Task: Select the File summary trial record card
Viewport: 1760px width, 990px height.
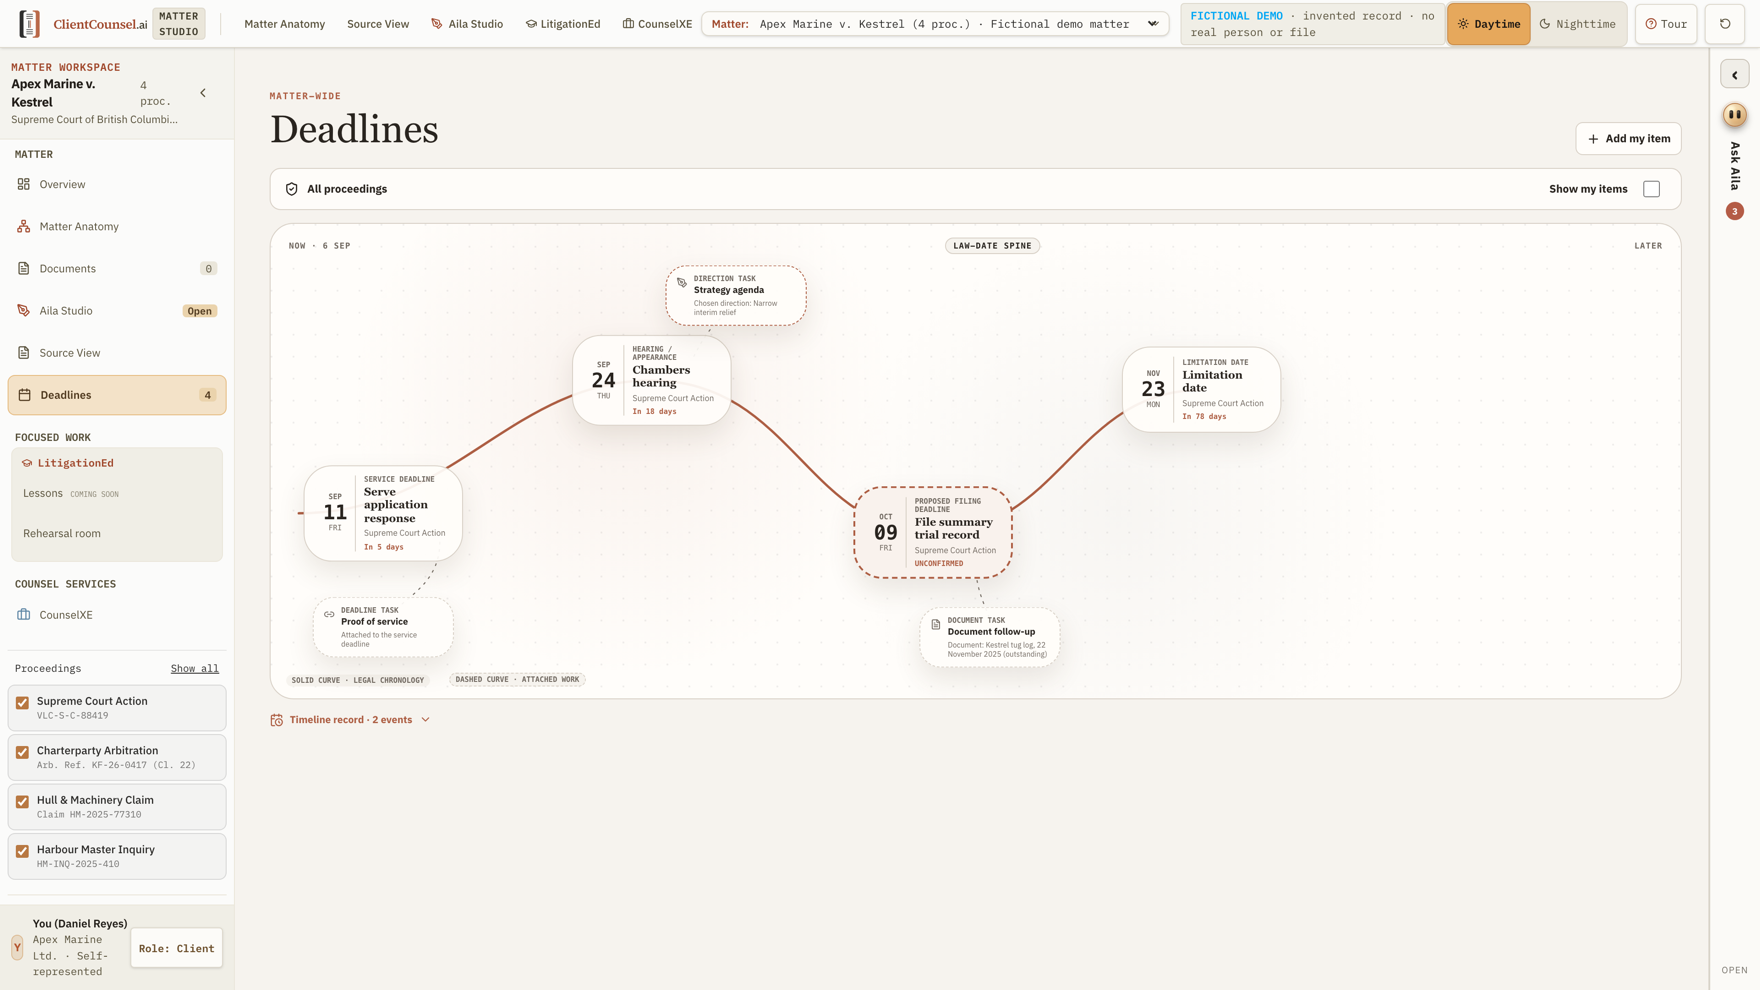Action: click(x=933, y=533)
